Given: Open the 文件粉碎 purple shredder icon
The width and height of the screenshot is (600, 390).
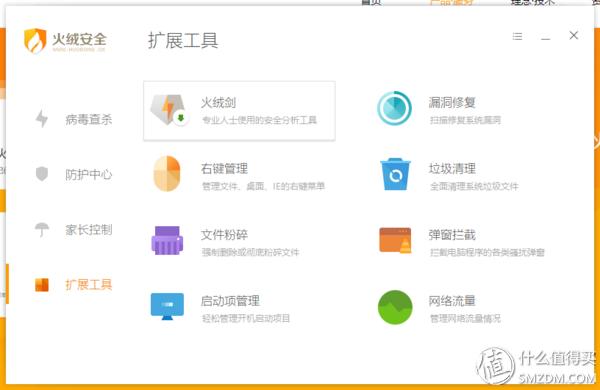Looking at the screenshot, I should click(167, 240).
